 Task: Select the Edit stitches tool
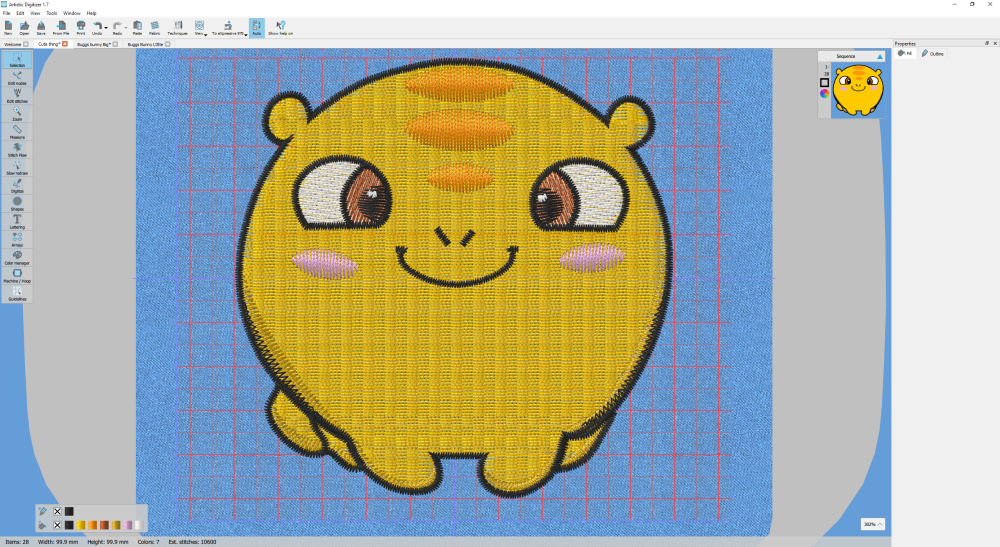tap(17, 96)
